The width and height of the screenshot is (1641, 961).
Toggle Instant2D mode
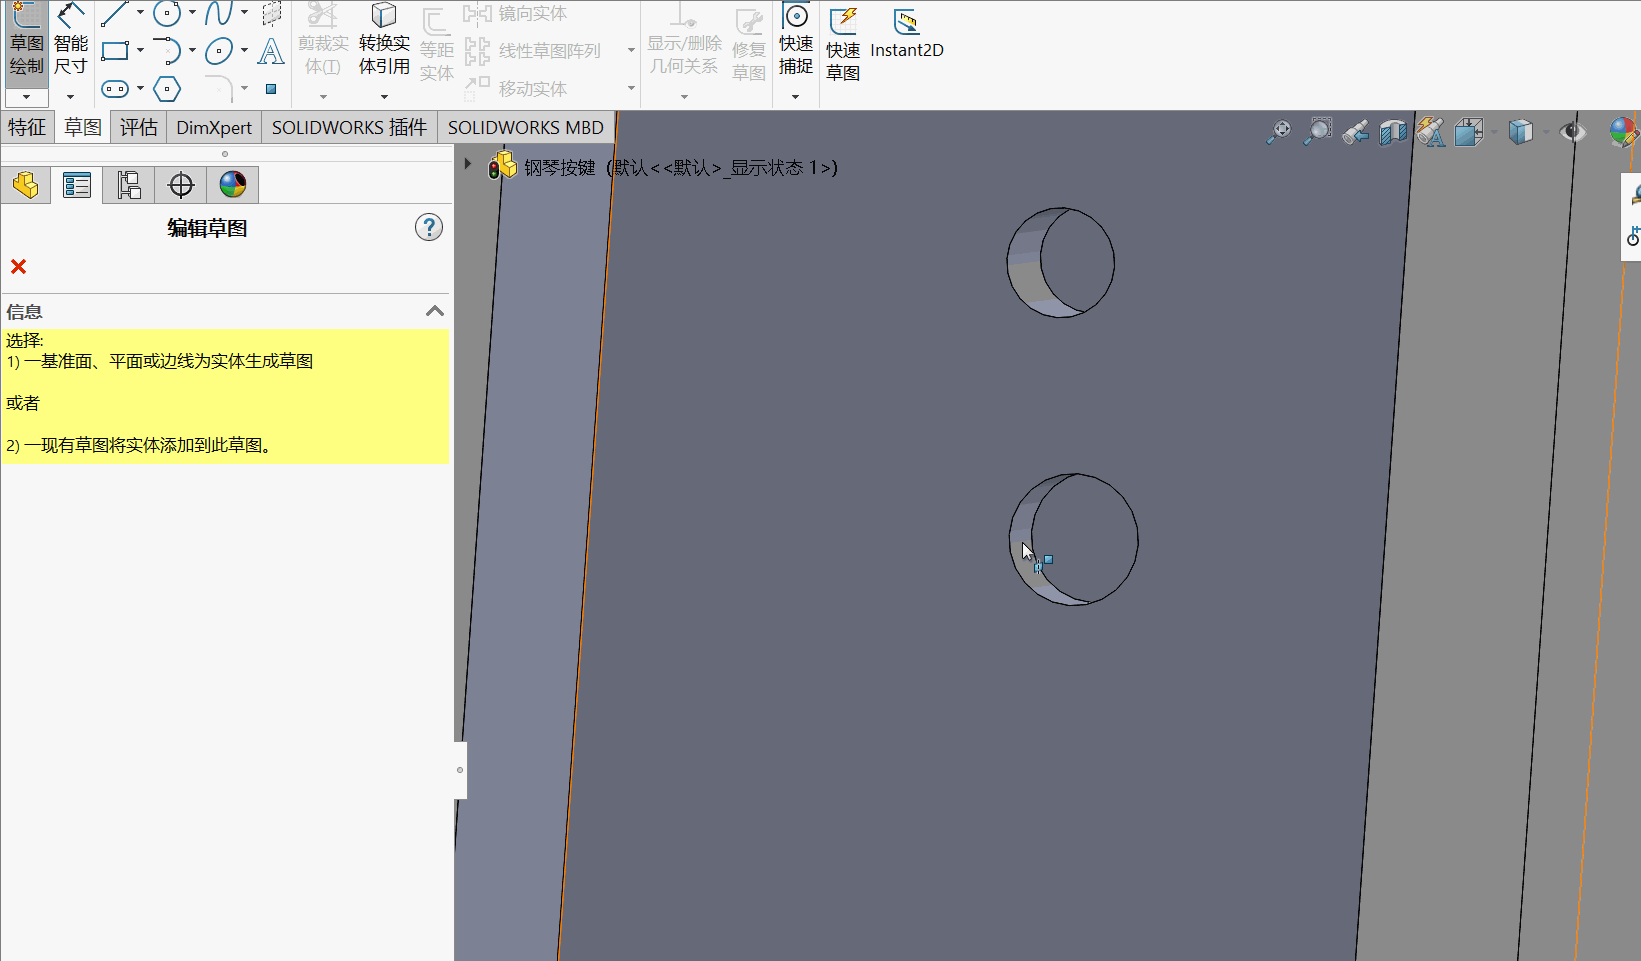pos(907,35)
